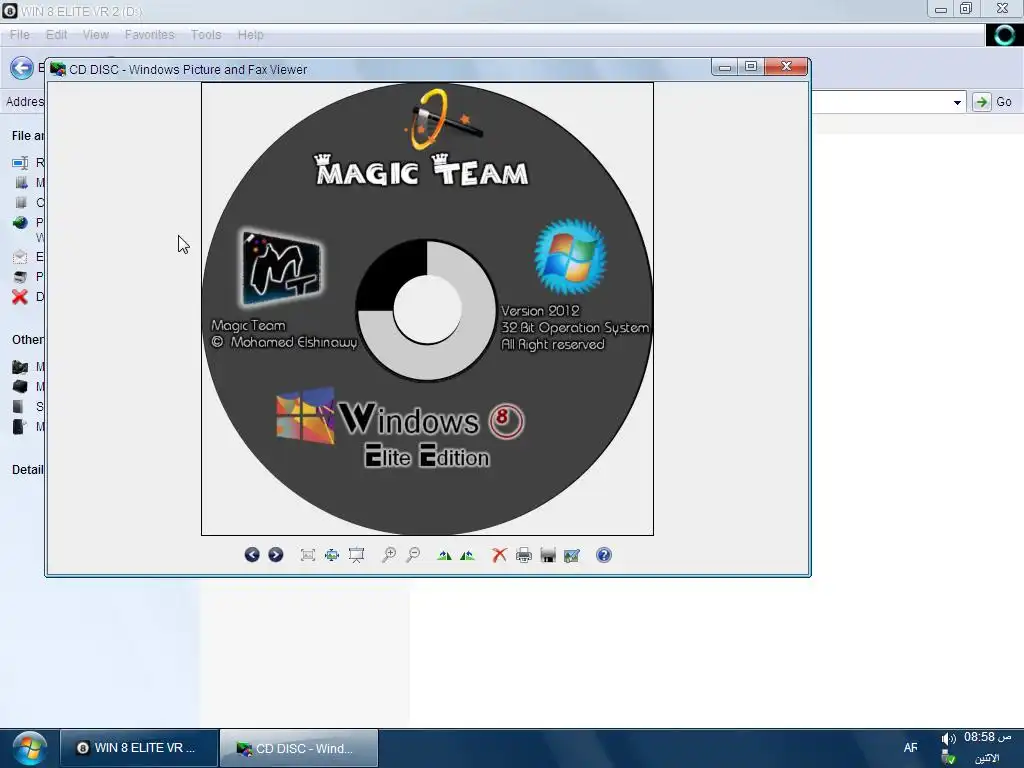Viewport: 1024px width, 768px height.
Task: Open the Edit menu in Explorer
Action: pos(56,35)
